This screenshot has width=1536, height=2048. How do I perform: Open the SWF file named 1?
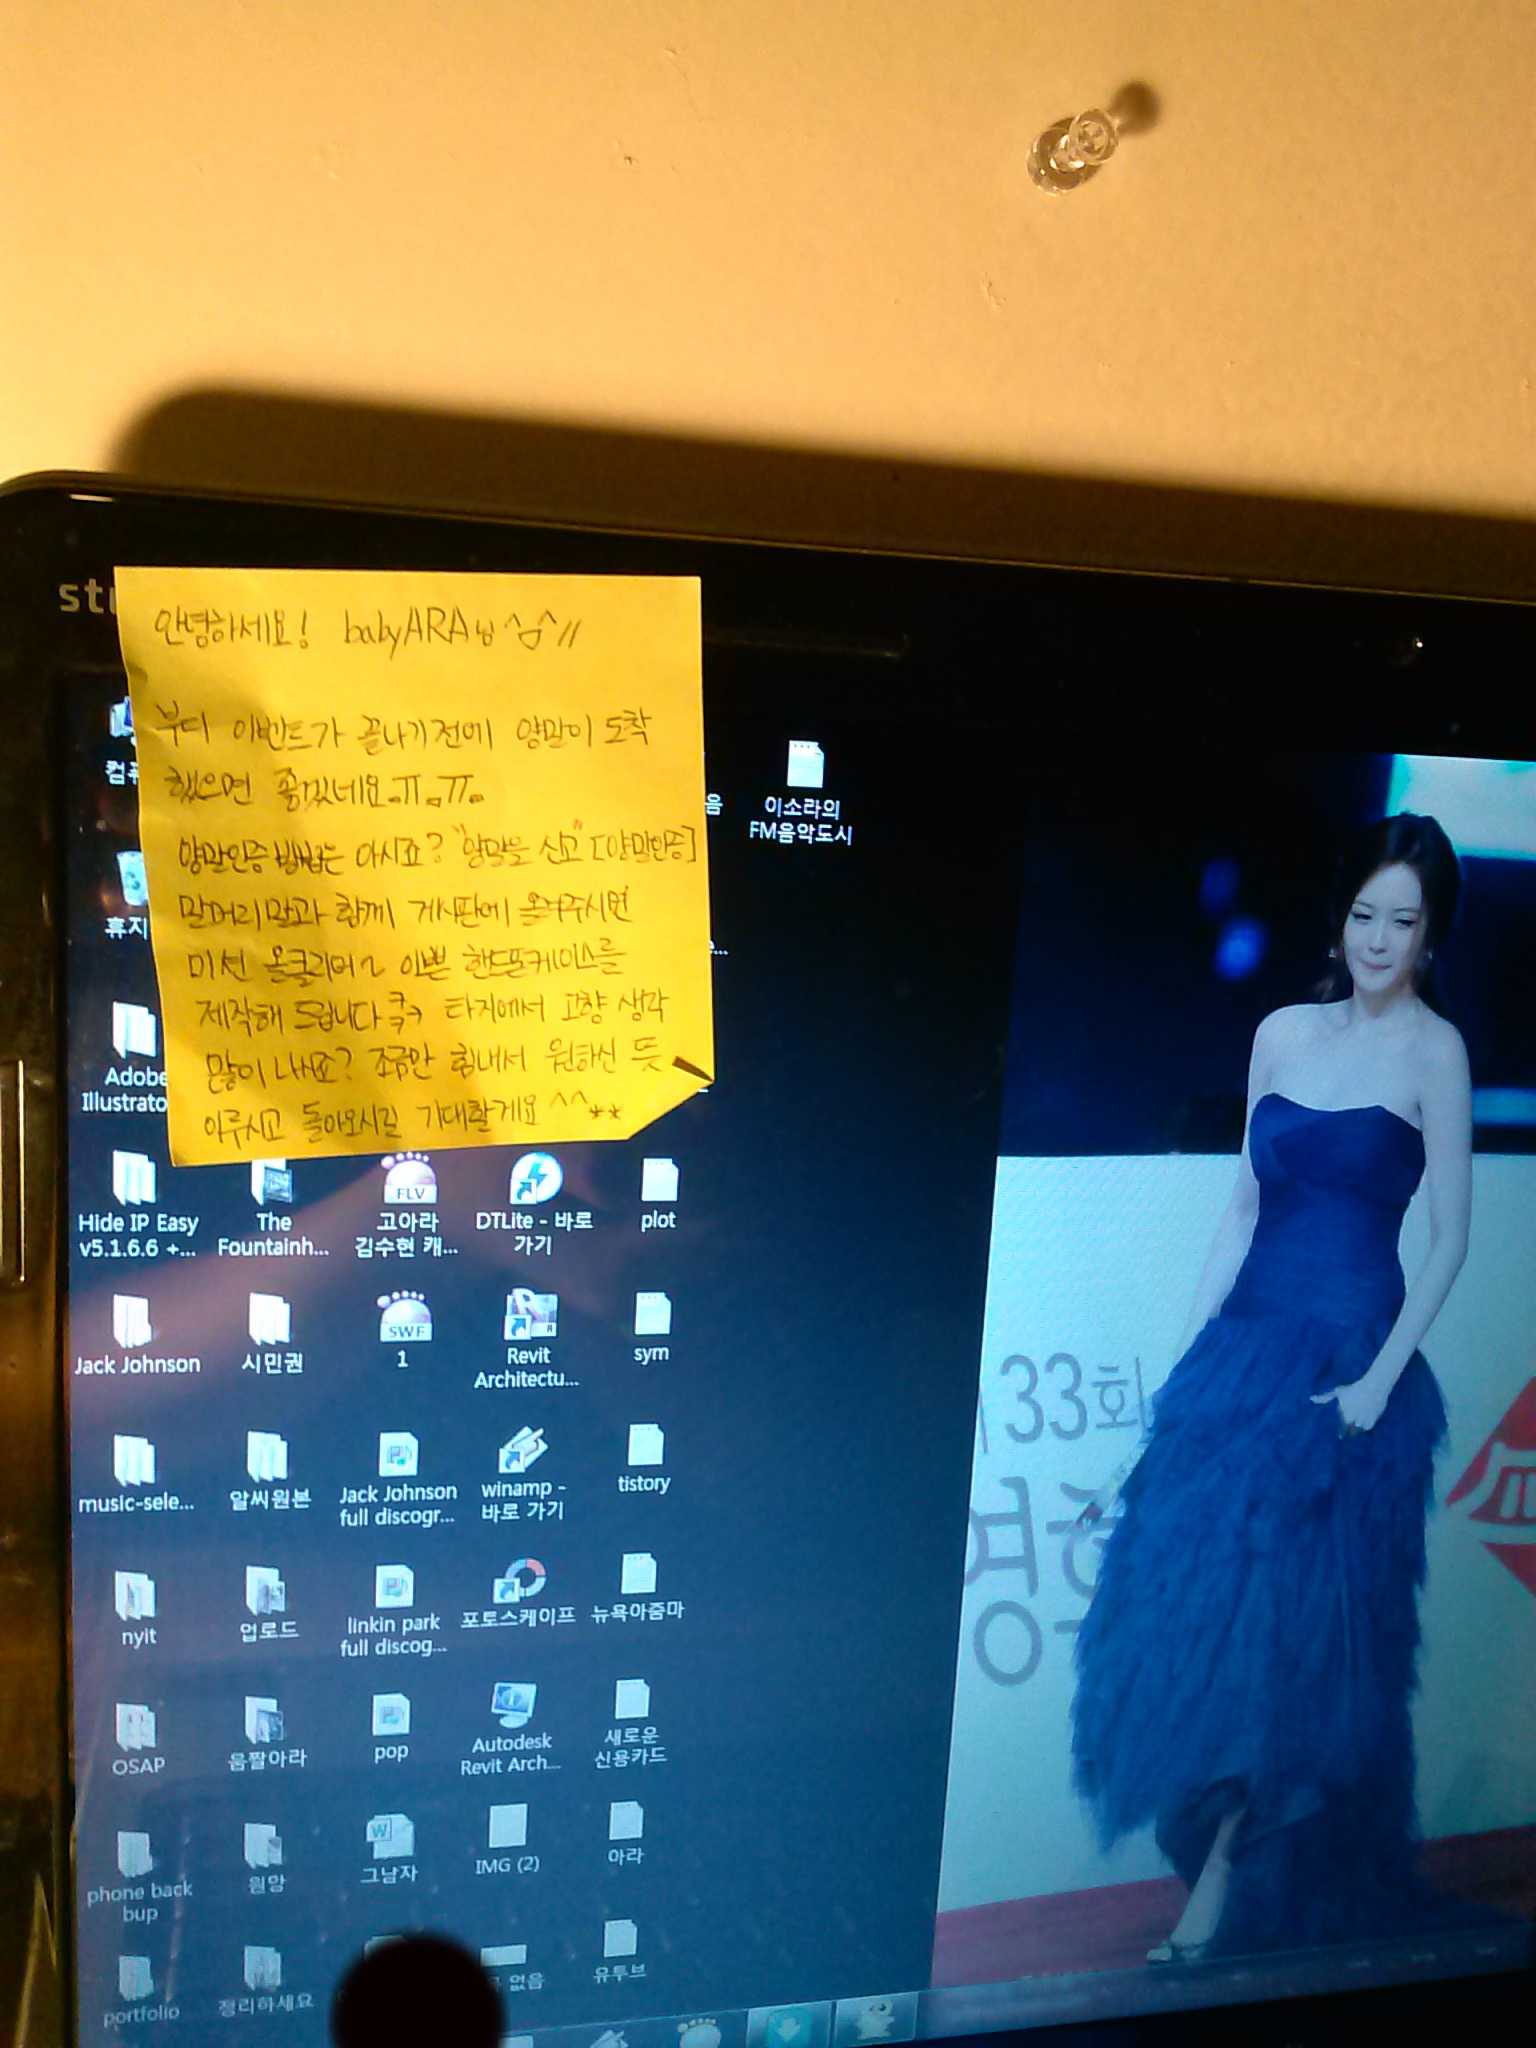pyautogui.click(x=404, y=1331)
